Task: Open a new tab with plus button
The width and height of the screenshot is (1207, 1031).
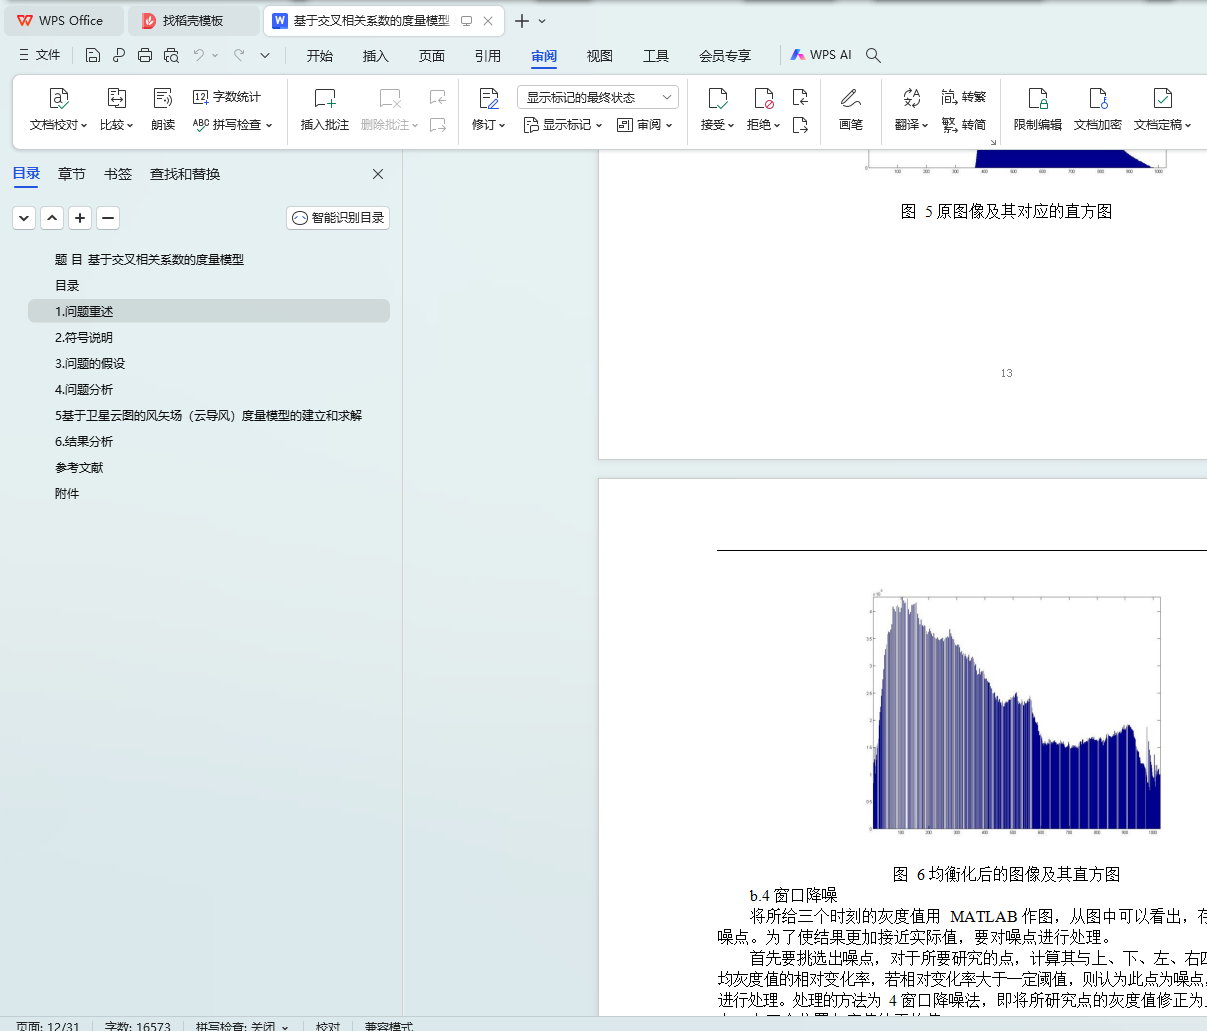Action: [x=522, y=21]
